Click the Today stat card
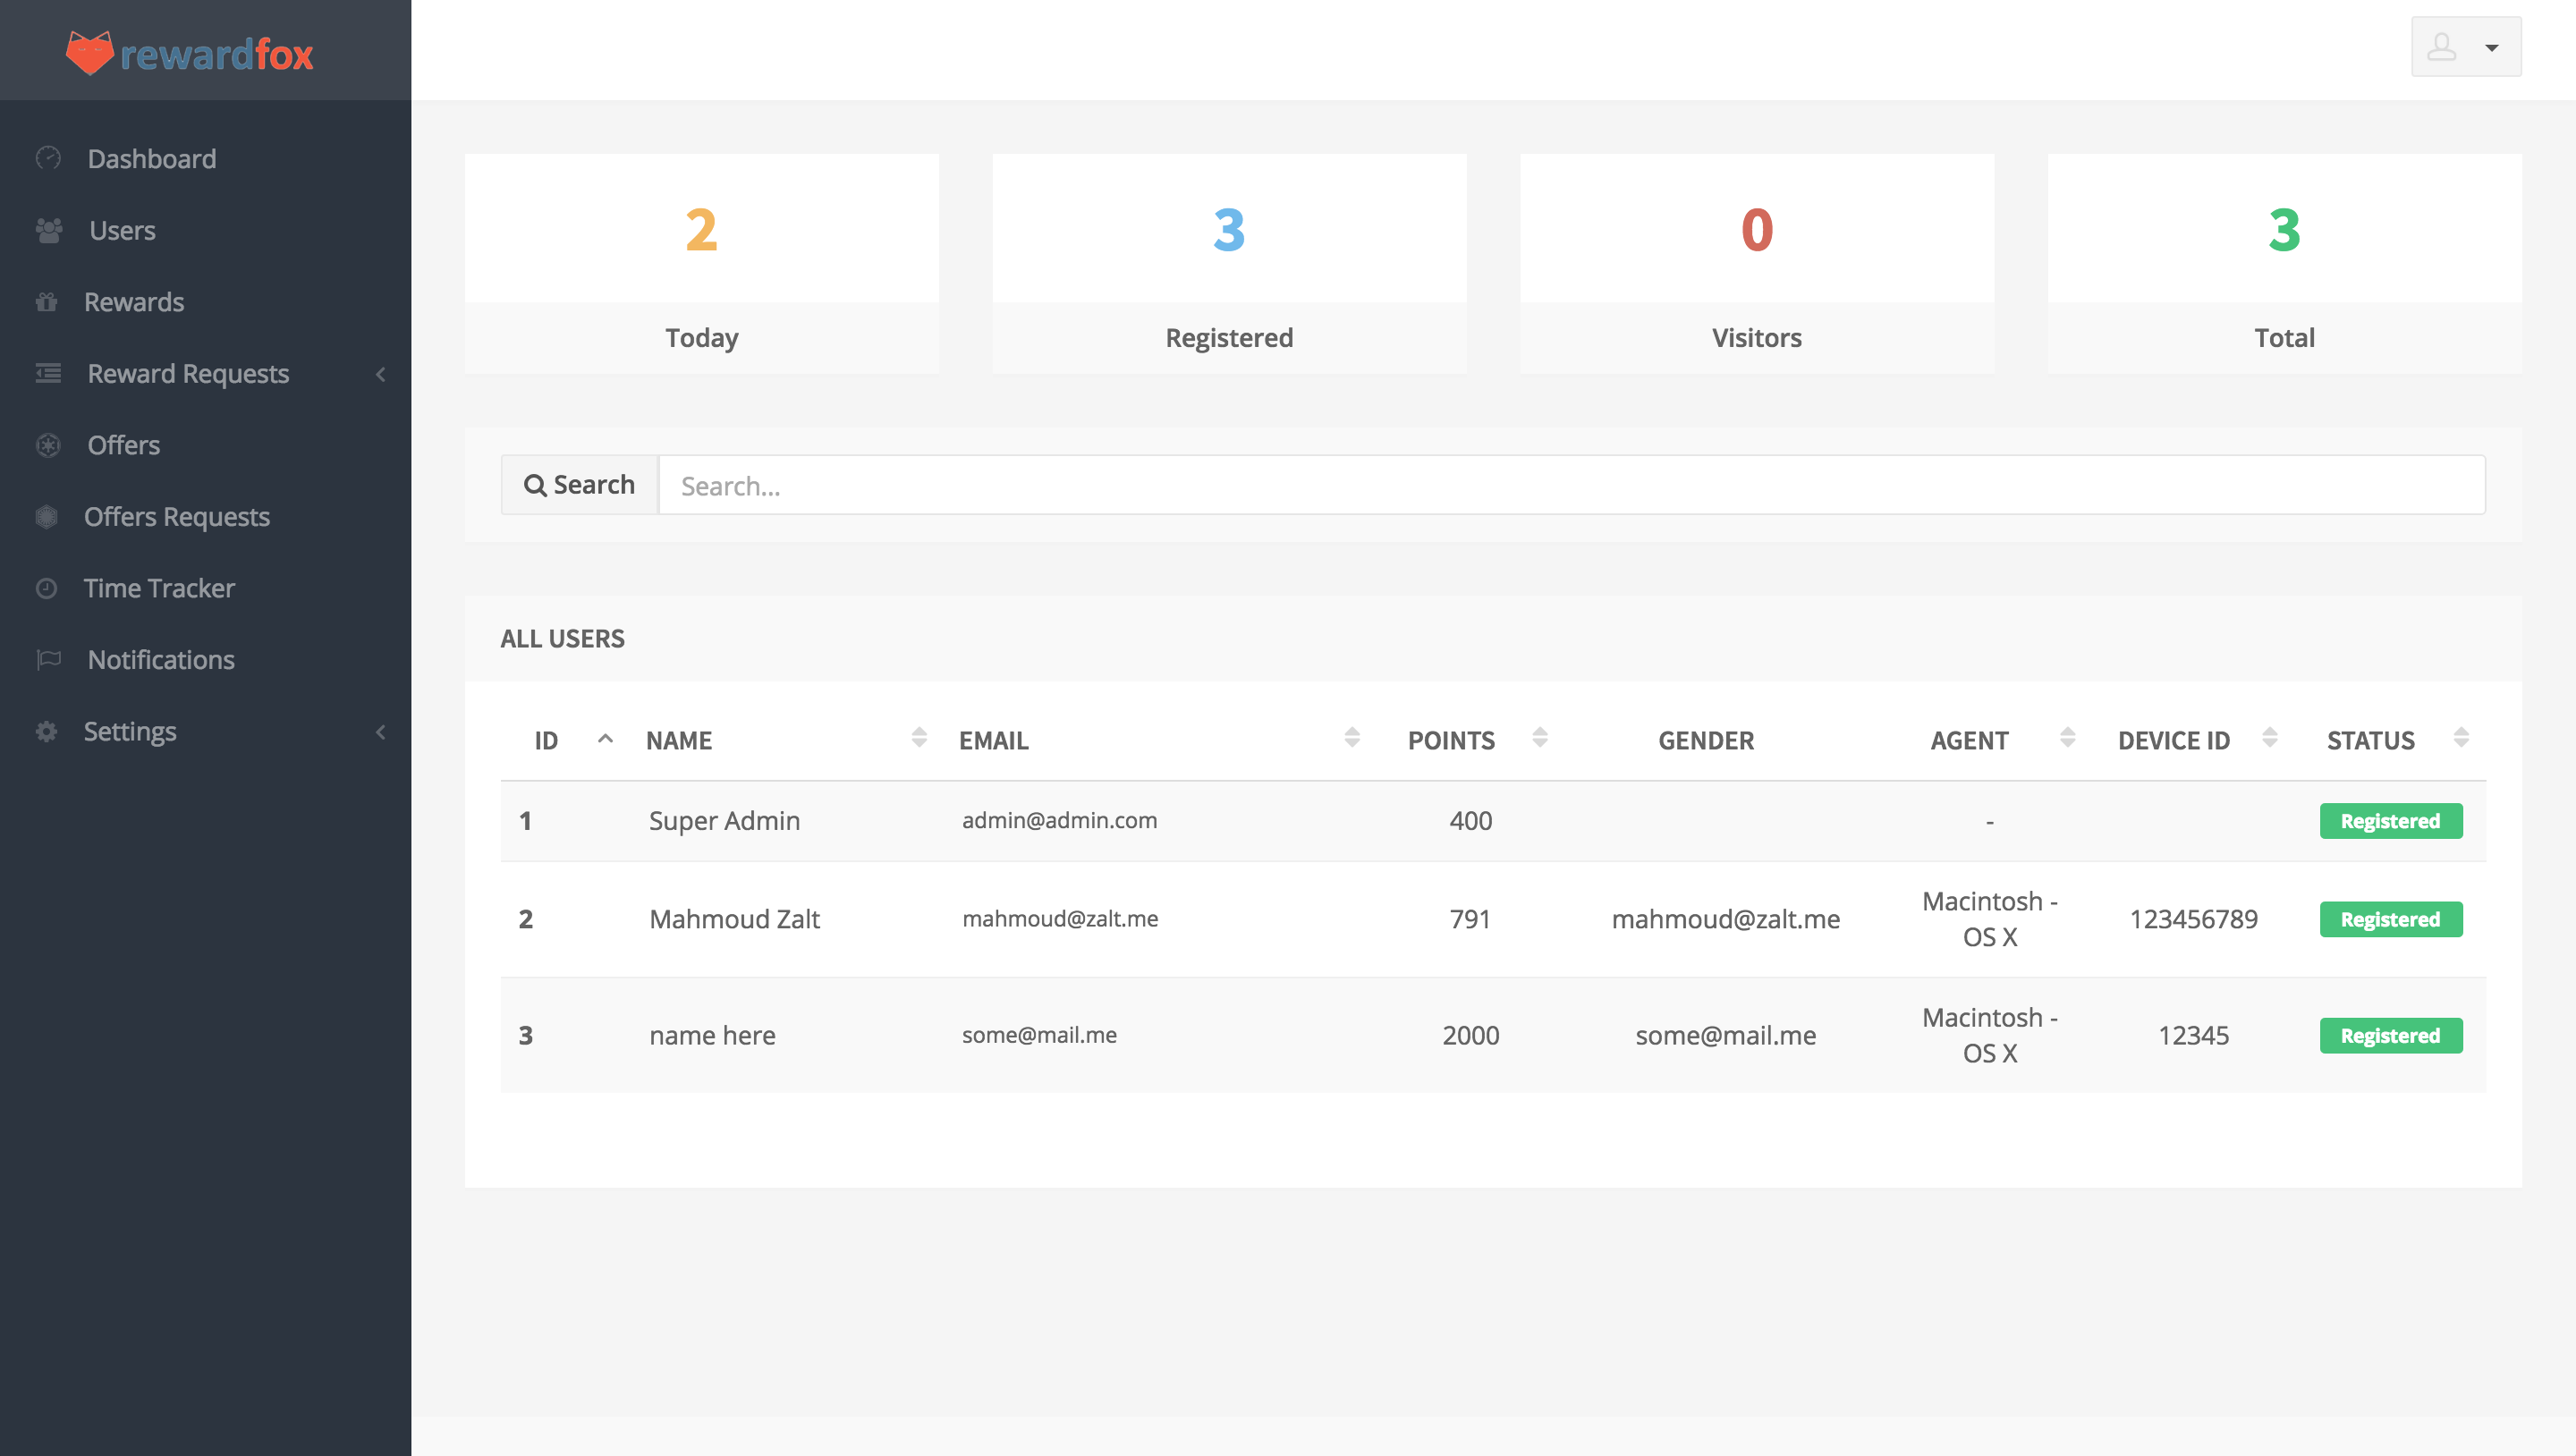Screen dimensions: 2576x1456 point(702,264)
